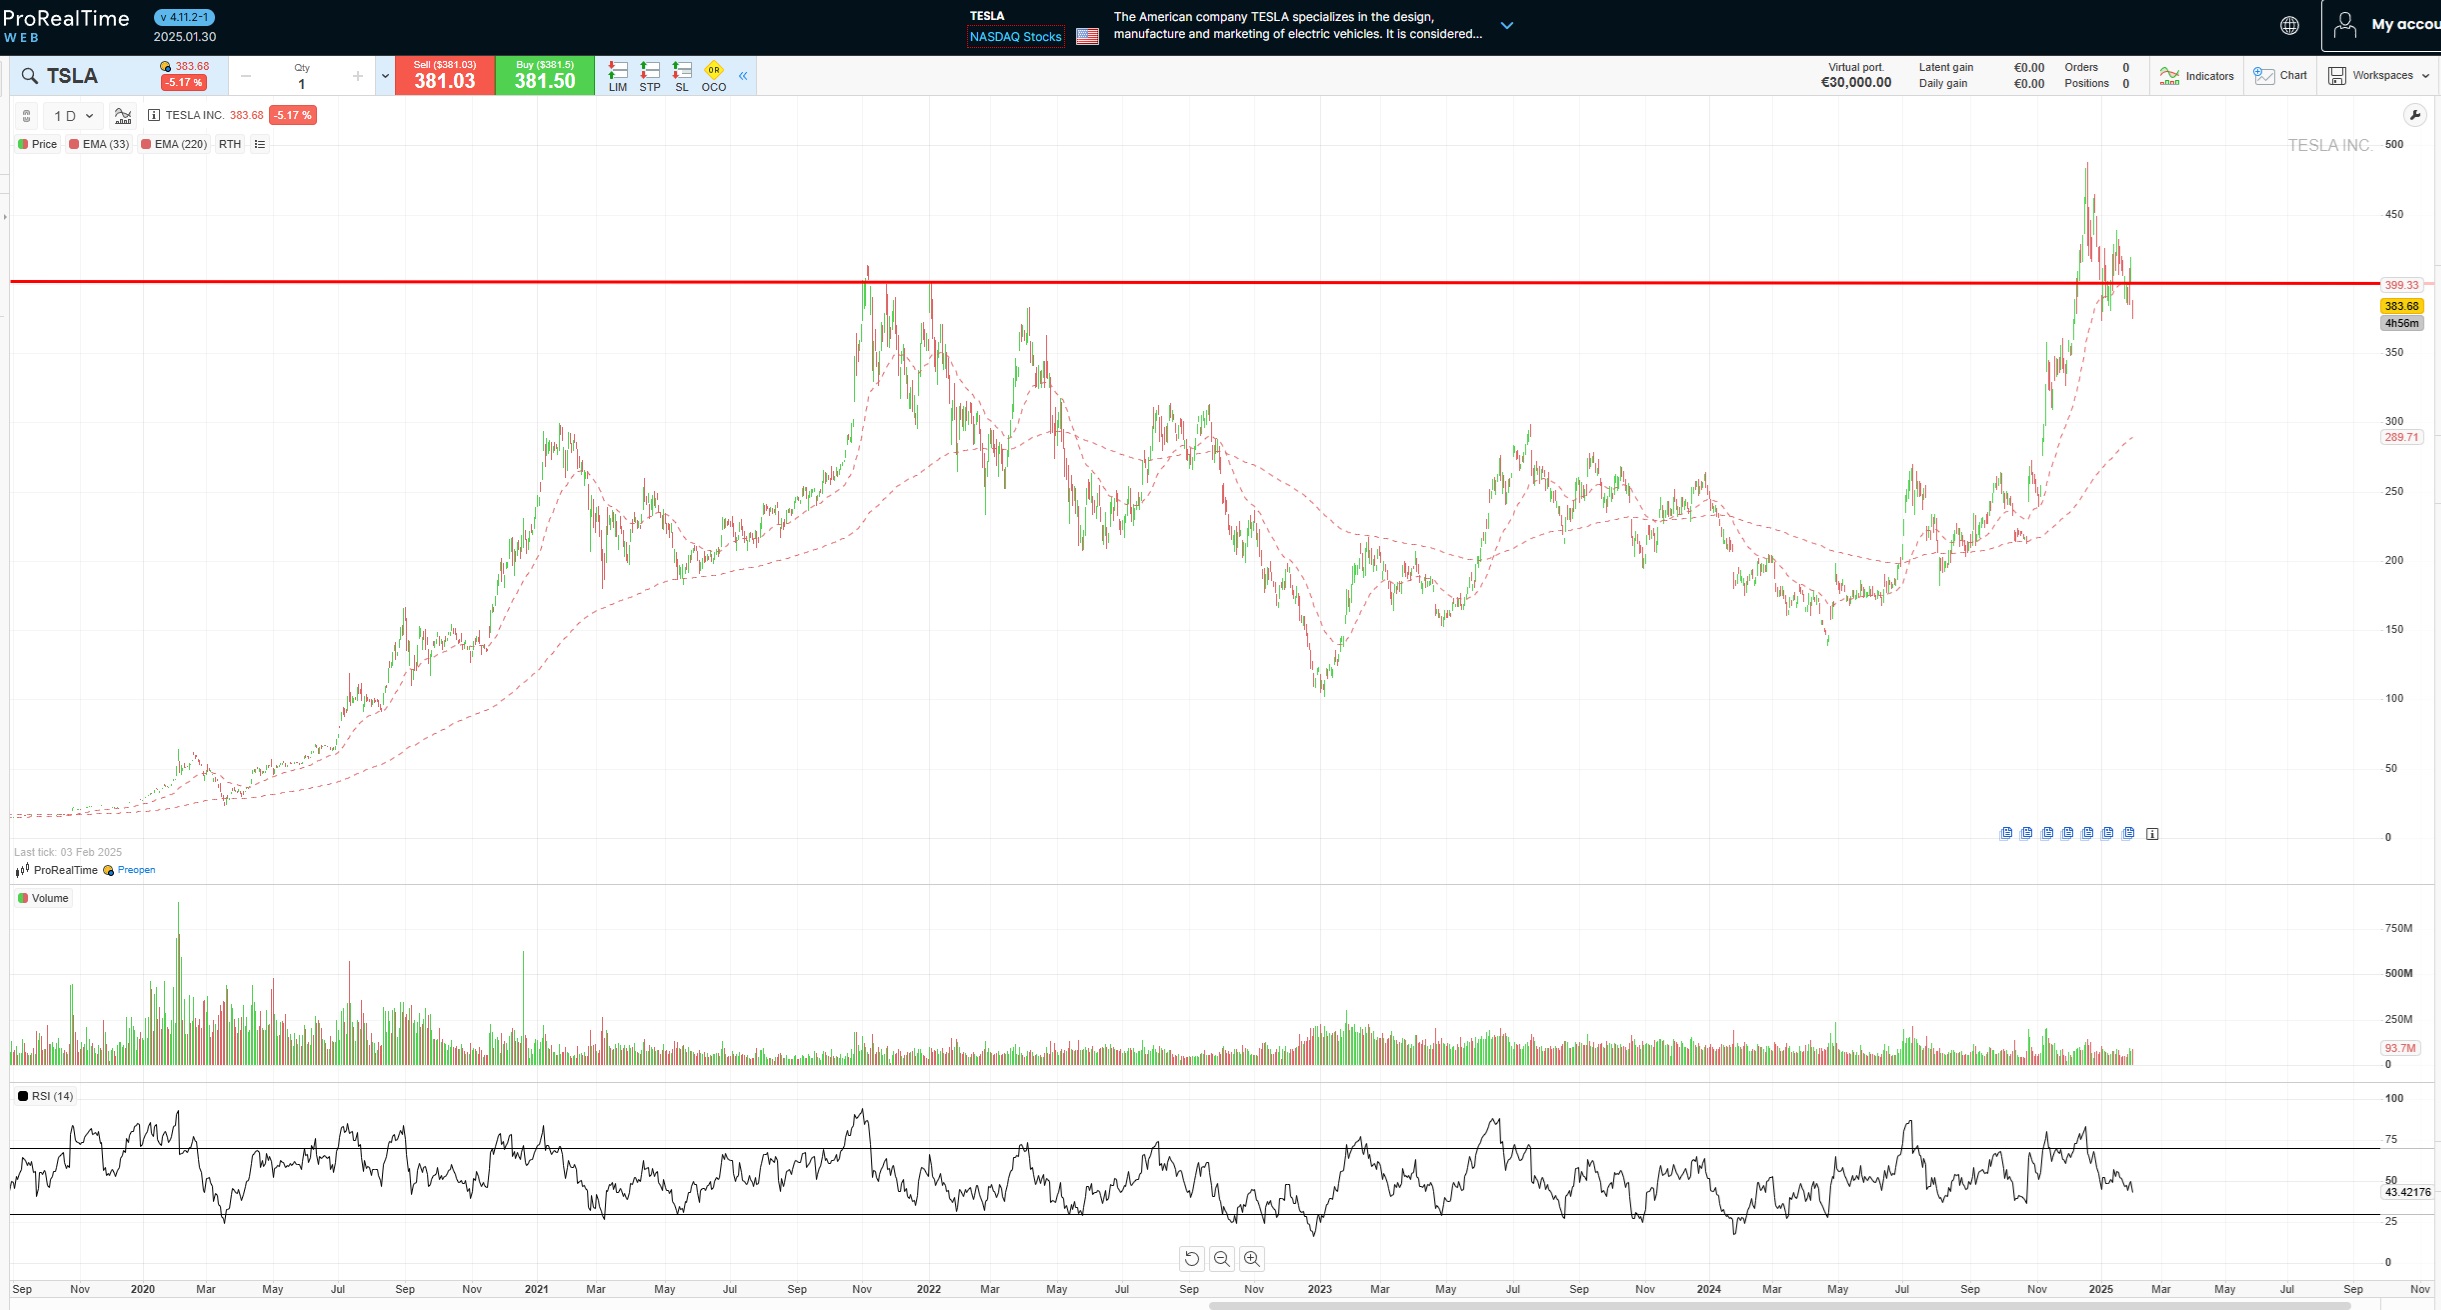Click the OCO order icon
This screenshot has height=1310, width=2441.
pyautogui.click(x=713, y=75)
